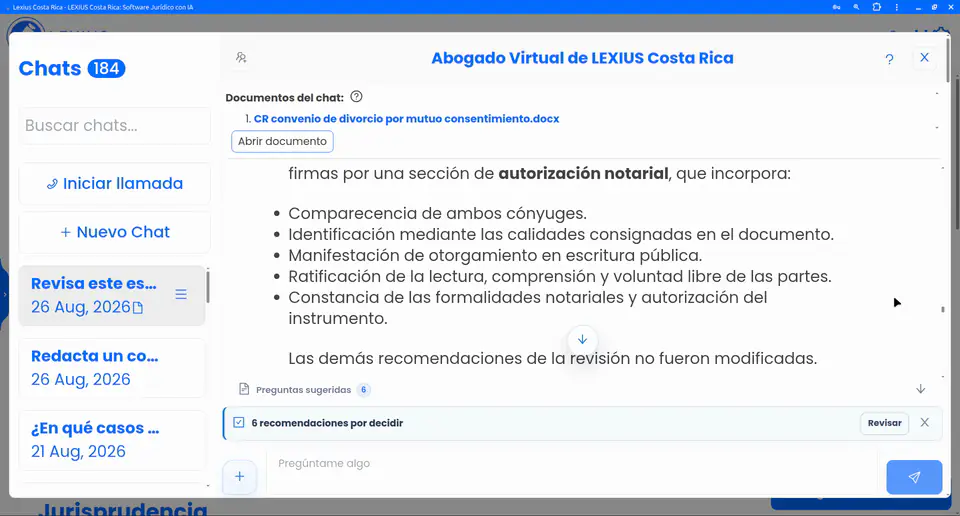This screenshot has width=960, height=516.
Task: Click the scroll-to-bottom arrow button
Action: pyautogui.click(x=582, y=339)
